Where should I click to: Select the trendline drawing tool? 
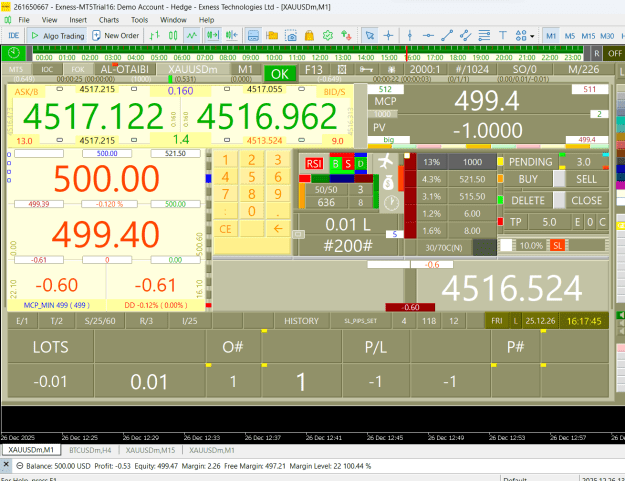click(447, 35)
